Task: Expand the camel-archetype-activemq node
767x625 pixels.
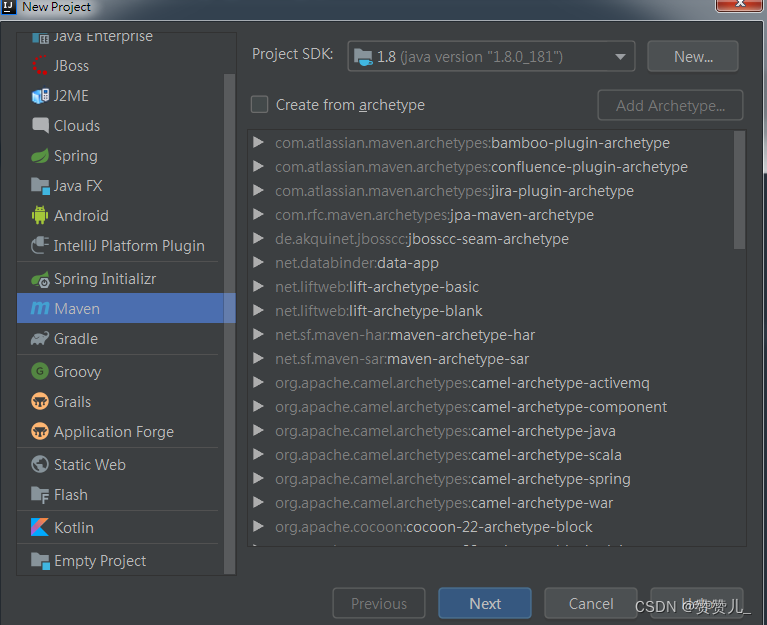Action: click(258, 382)
